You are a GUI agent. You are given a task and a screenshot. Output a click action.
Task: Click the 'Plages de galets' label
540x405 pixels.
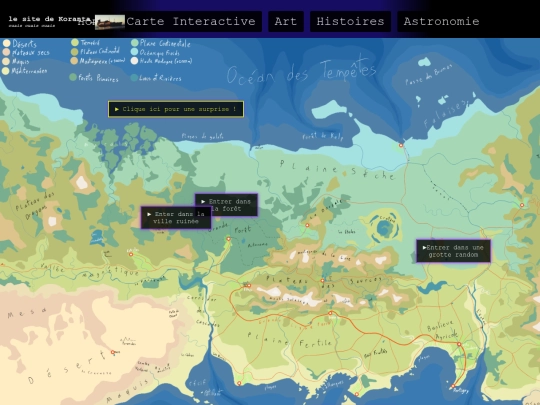[x=202, y=136]
